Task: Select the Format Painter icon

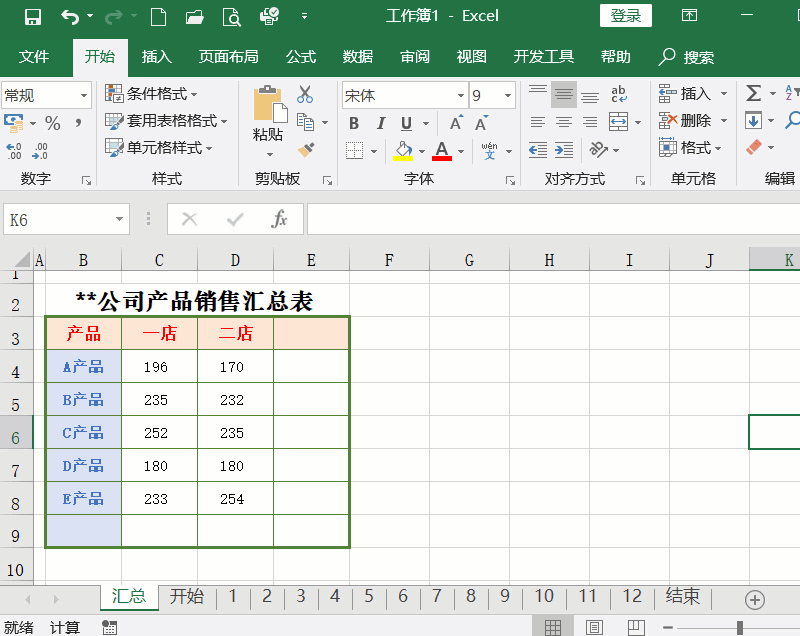Action: click(x=306, y=147)
